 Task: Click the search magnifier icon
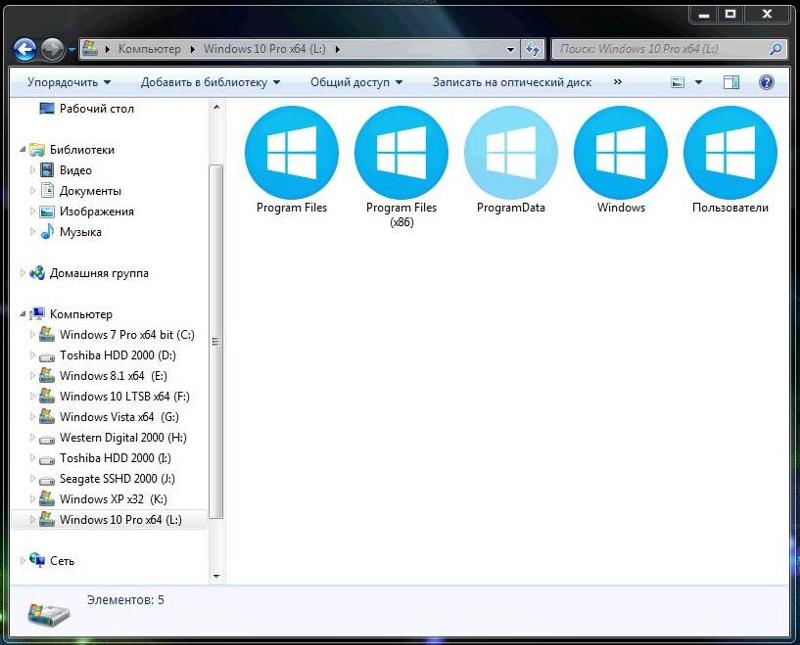coord(776,49)
